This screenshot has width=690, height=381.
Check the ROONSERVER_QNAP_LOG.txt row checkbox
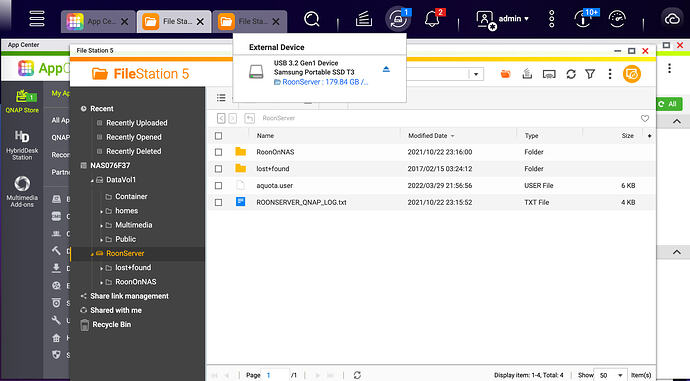coord(218,202)
